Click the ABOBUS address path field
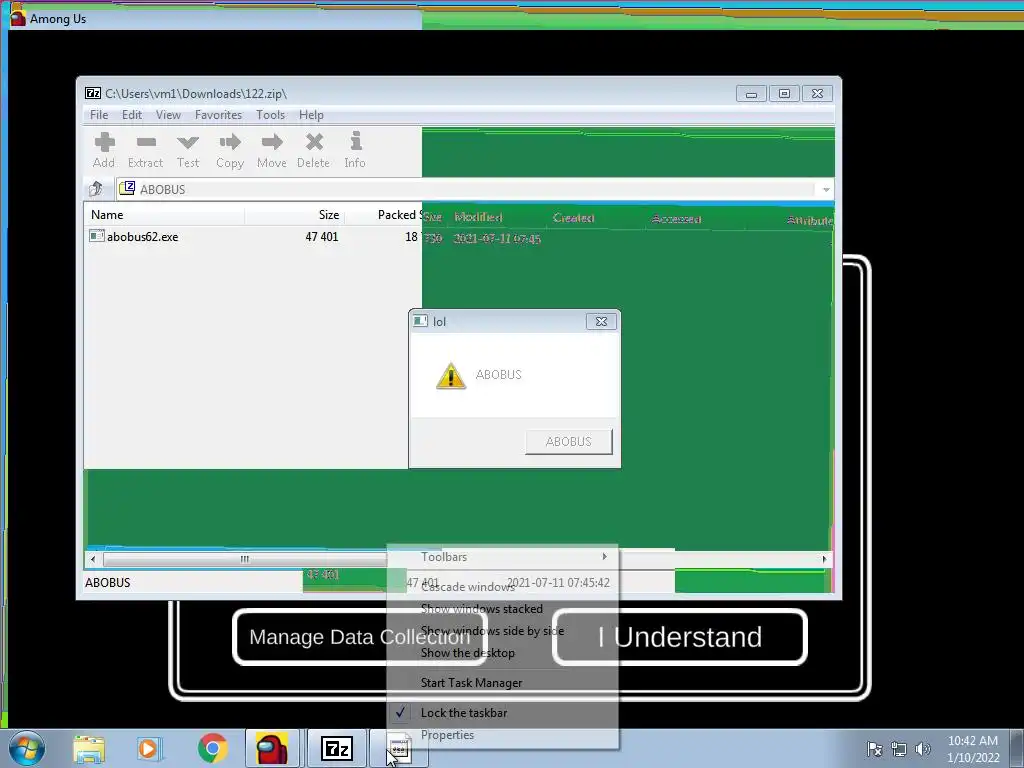The image size is (1024, 768). [466, 189]
